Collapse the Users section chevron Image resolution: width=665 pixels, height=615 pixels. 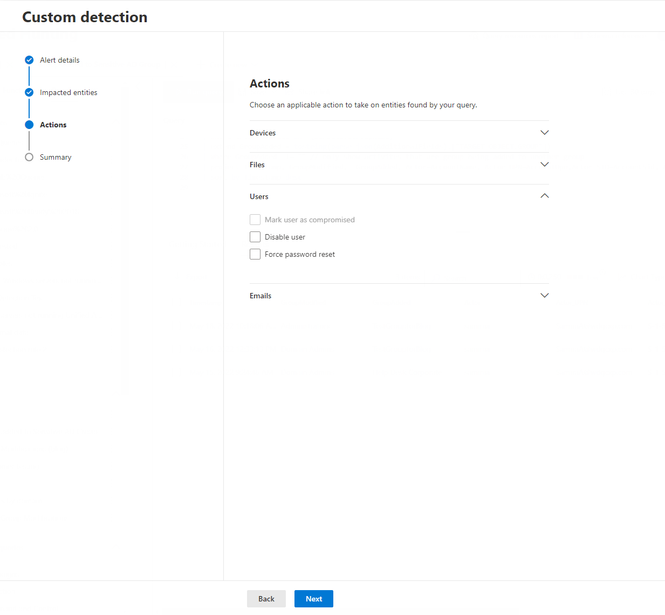coord(544,196)
